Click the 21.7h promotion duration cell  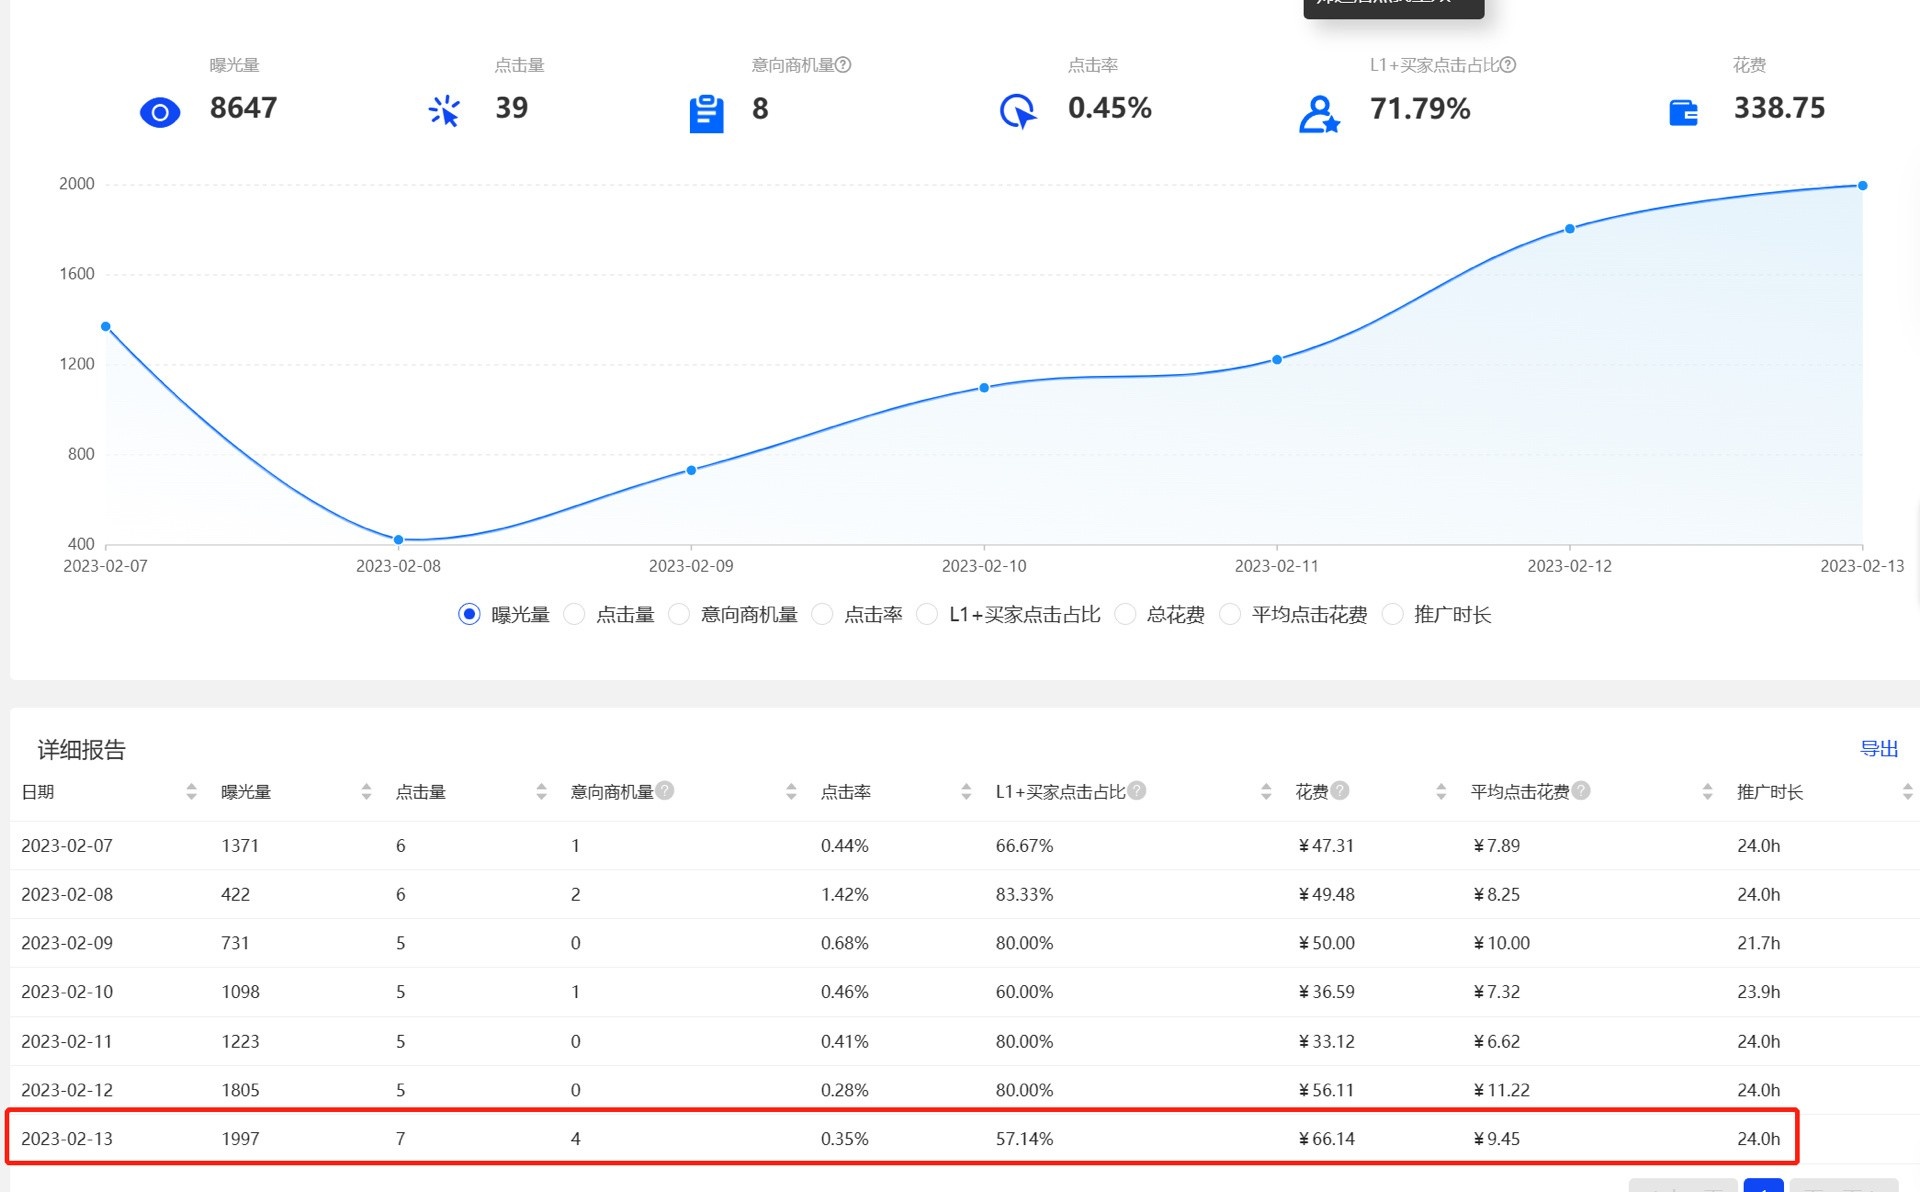pyautogui.click(x=1758, y=943)
